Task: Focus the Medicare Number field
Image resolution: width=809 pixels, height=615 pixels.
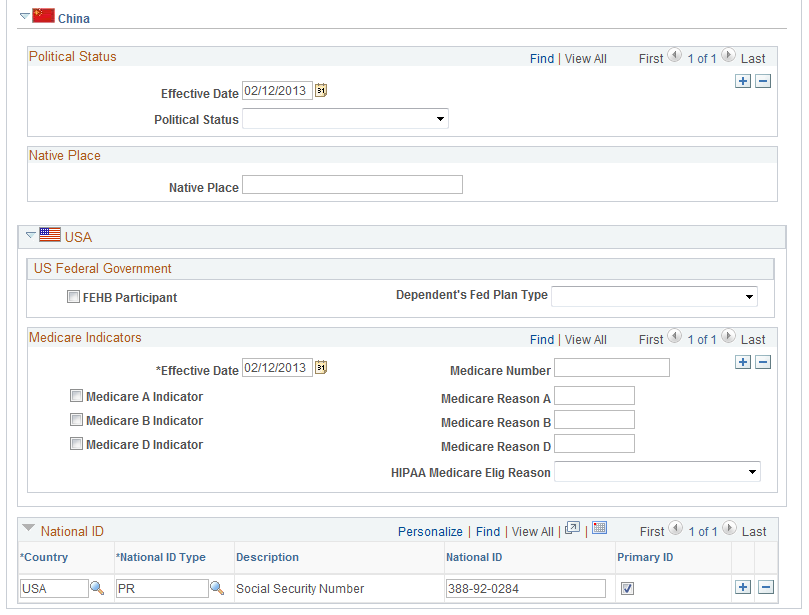Action: [612, 368]
